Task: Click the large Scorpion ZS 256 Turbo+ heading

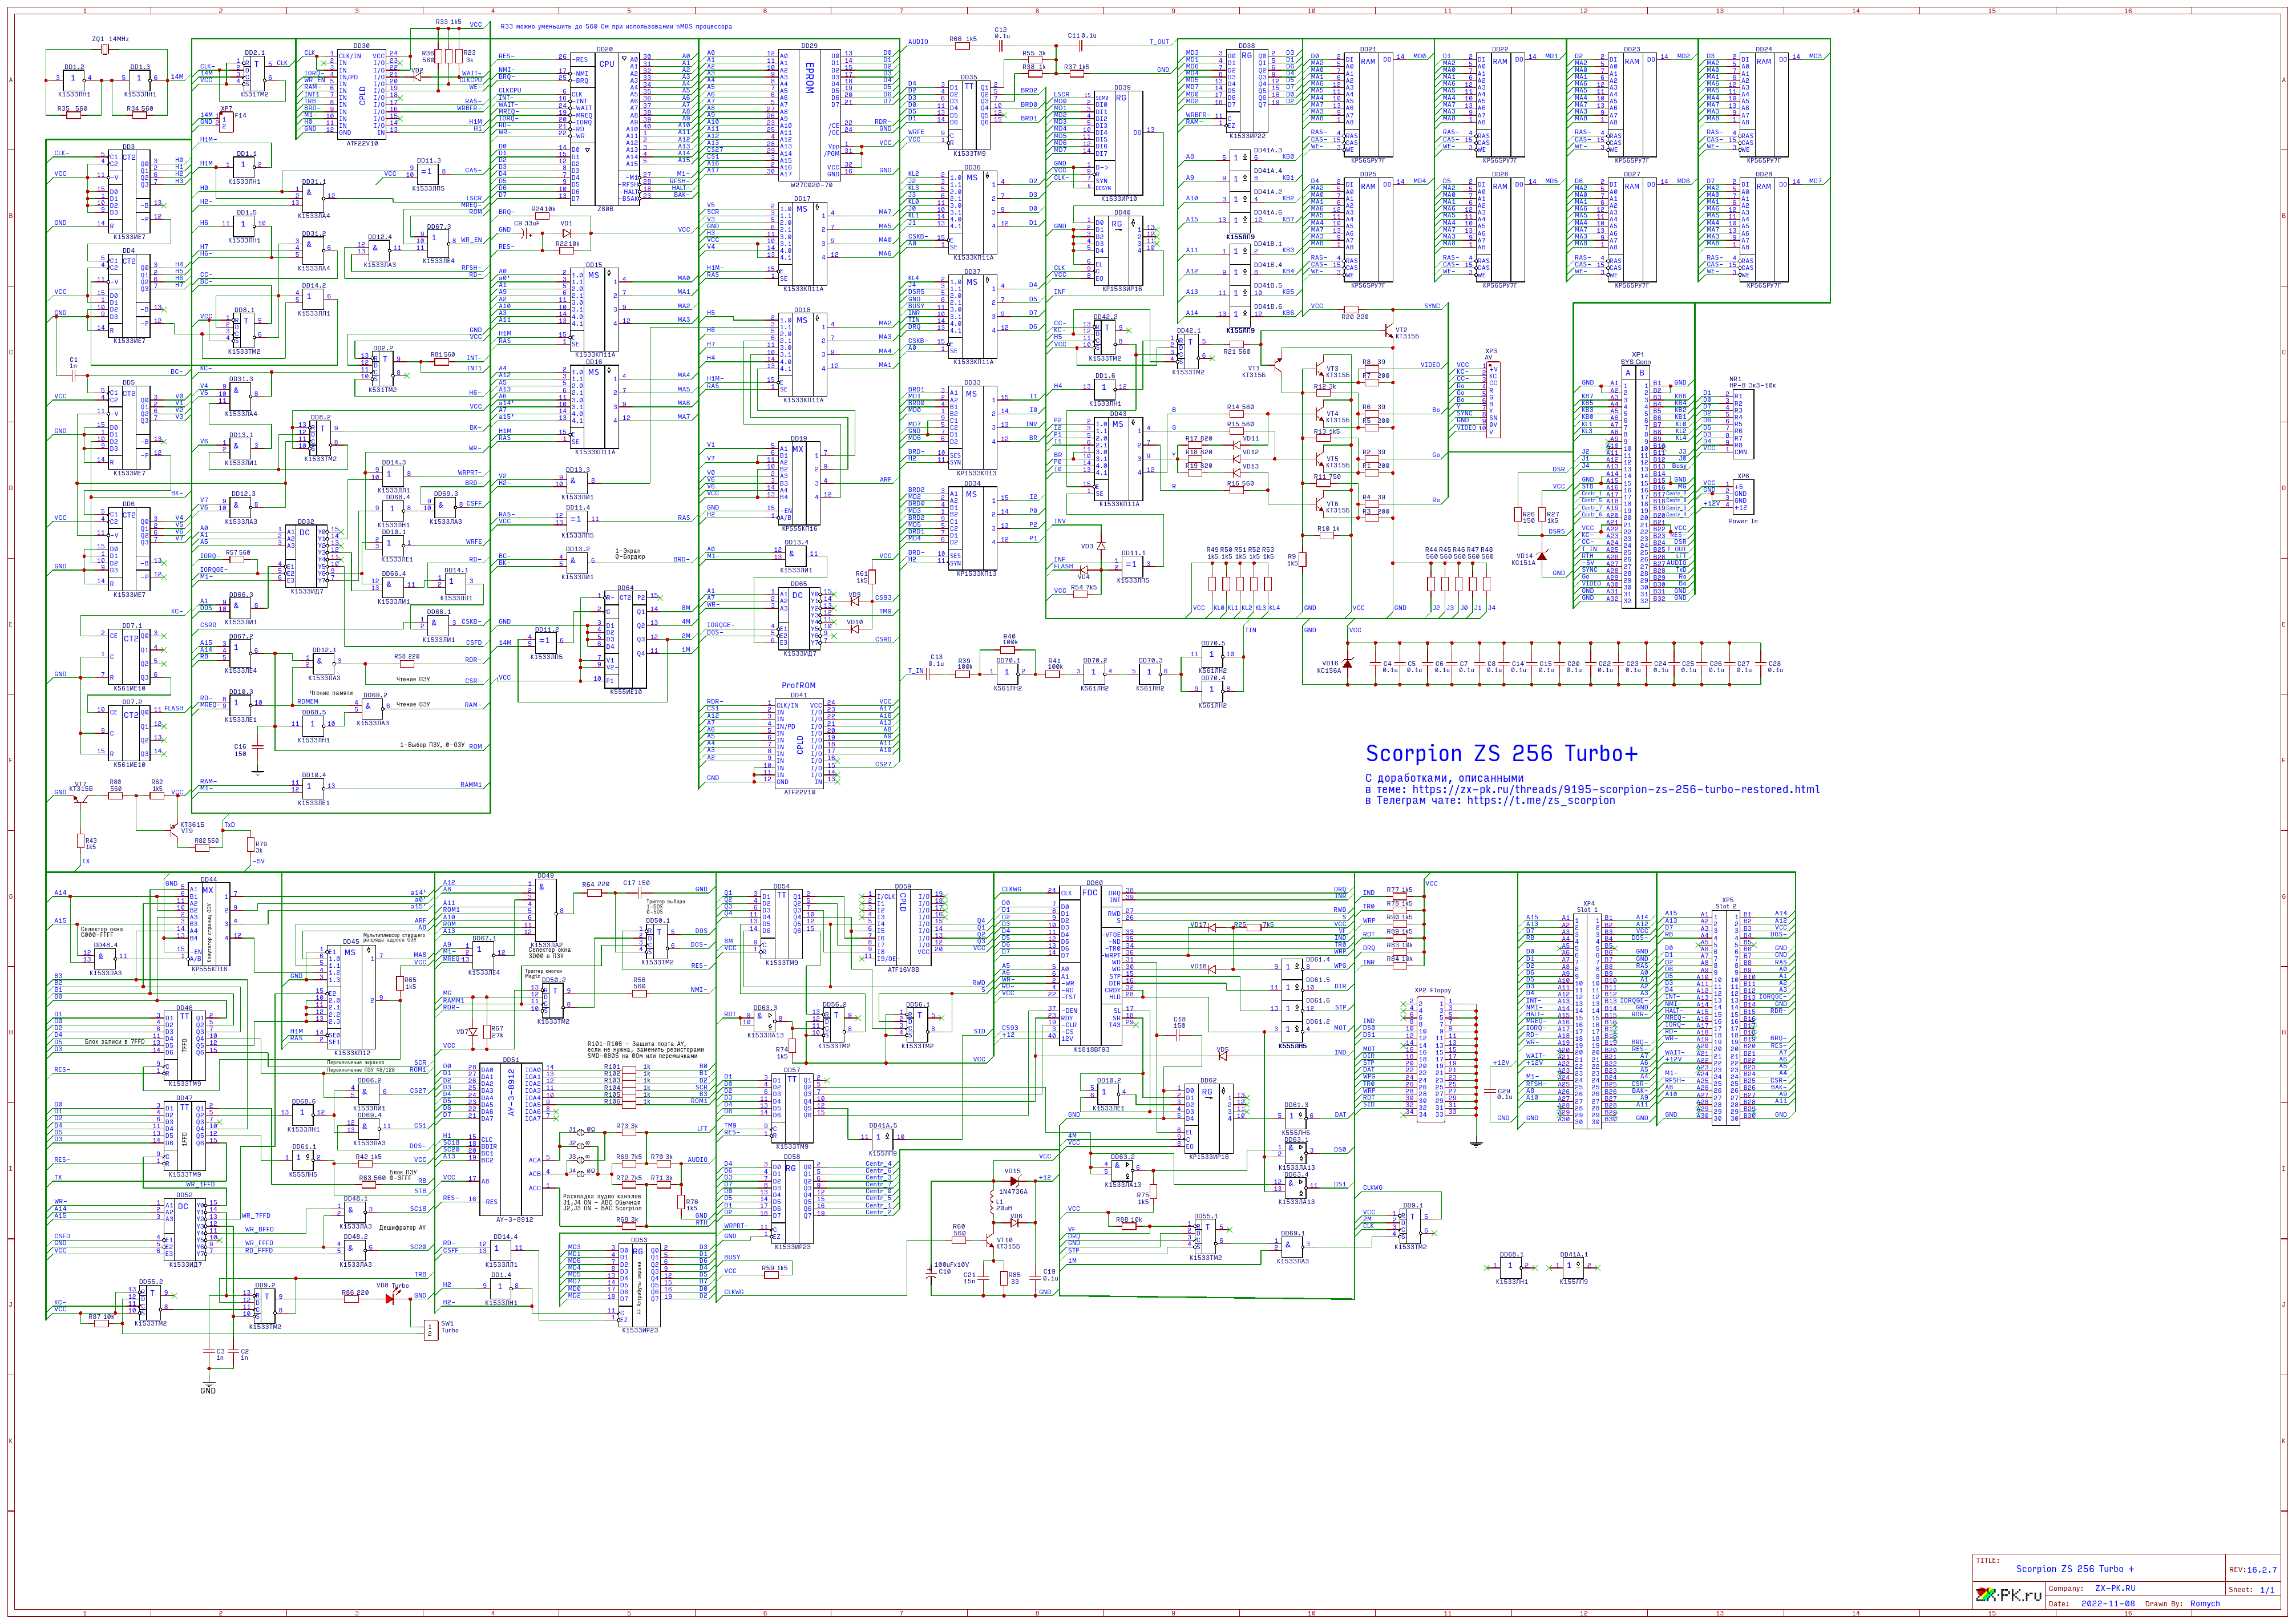Action: (1501, 754)
